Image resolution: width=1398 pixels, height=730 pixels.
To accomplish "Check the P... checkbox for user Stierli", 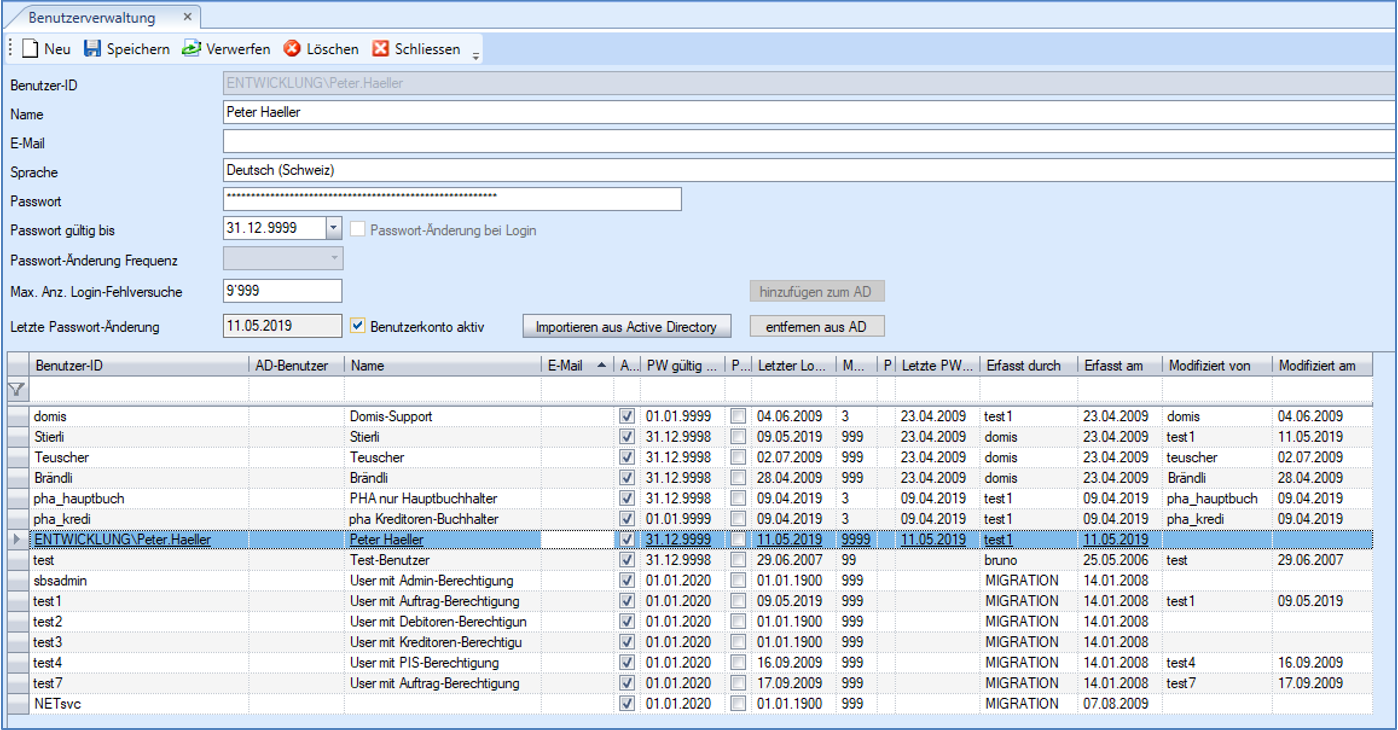I will tap(738, 437).
